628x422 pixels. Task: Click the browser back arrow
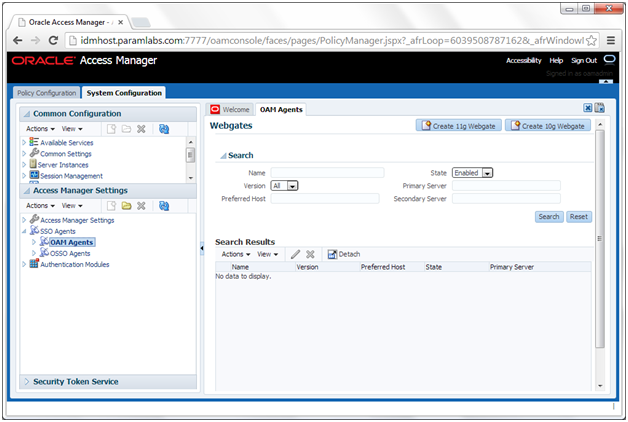coord(18,40)
